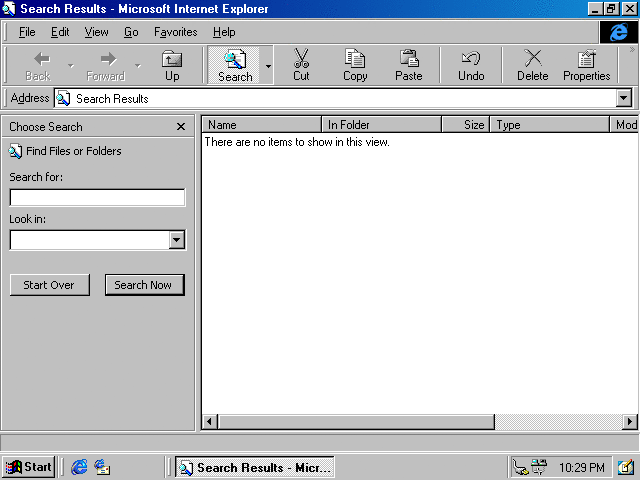Open the Favorites menu

[x=176, y=32]
